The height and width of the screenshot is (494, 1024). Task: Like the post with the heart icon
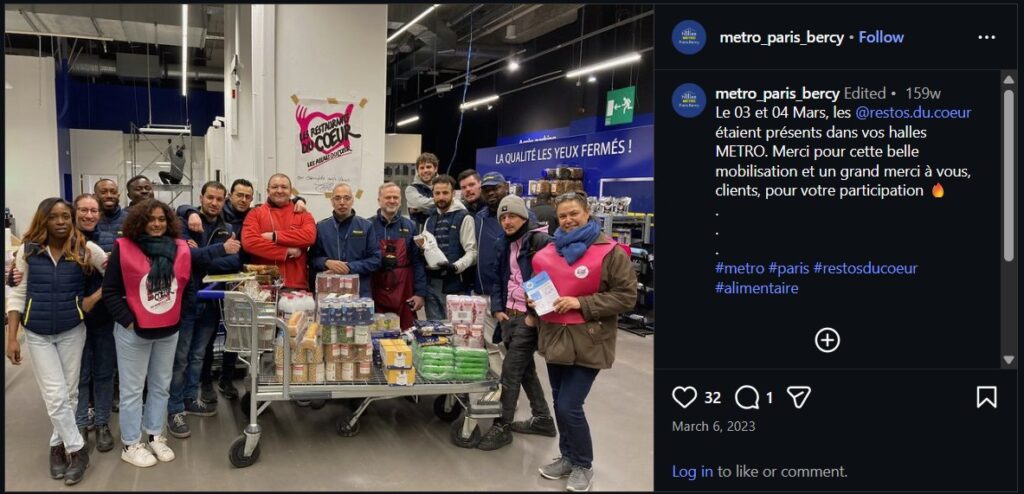684,397
